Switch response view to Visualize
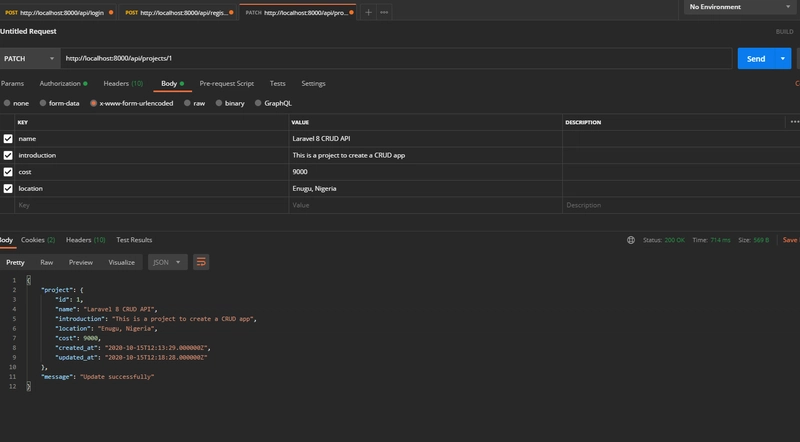This screenshot has width=800, height=442. coord(121,262)
